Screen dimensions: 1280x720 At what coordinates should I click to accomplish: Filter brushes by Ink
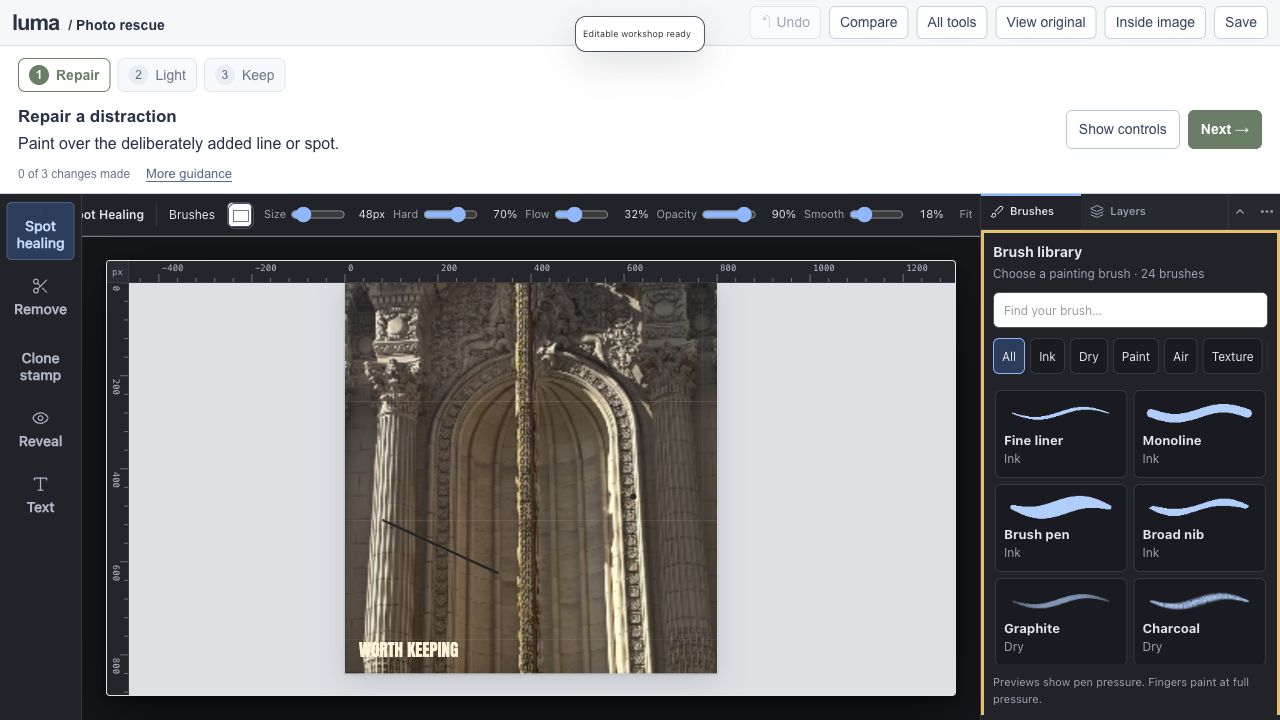pyautogui.click(x=1047, y=356)
